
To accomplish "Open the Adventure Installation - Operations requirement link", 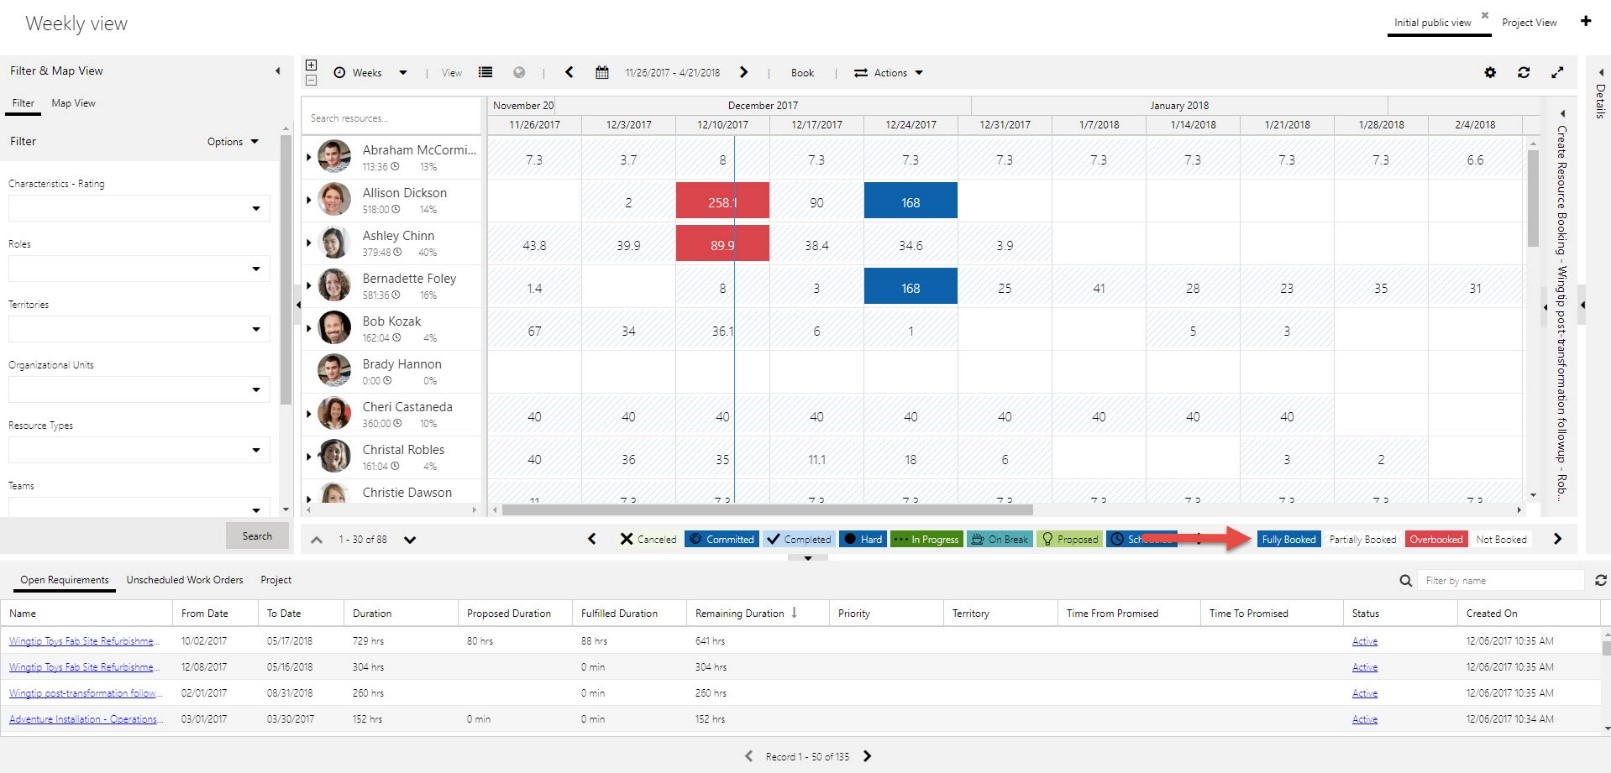I will click(x=83, y=719).
